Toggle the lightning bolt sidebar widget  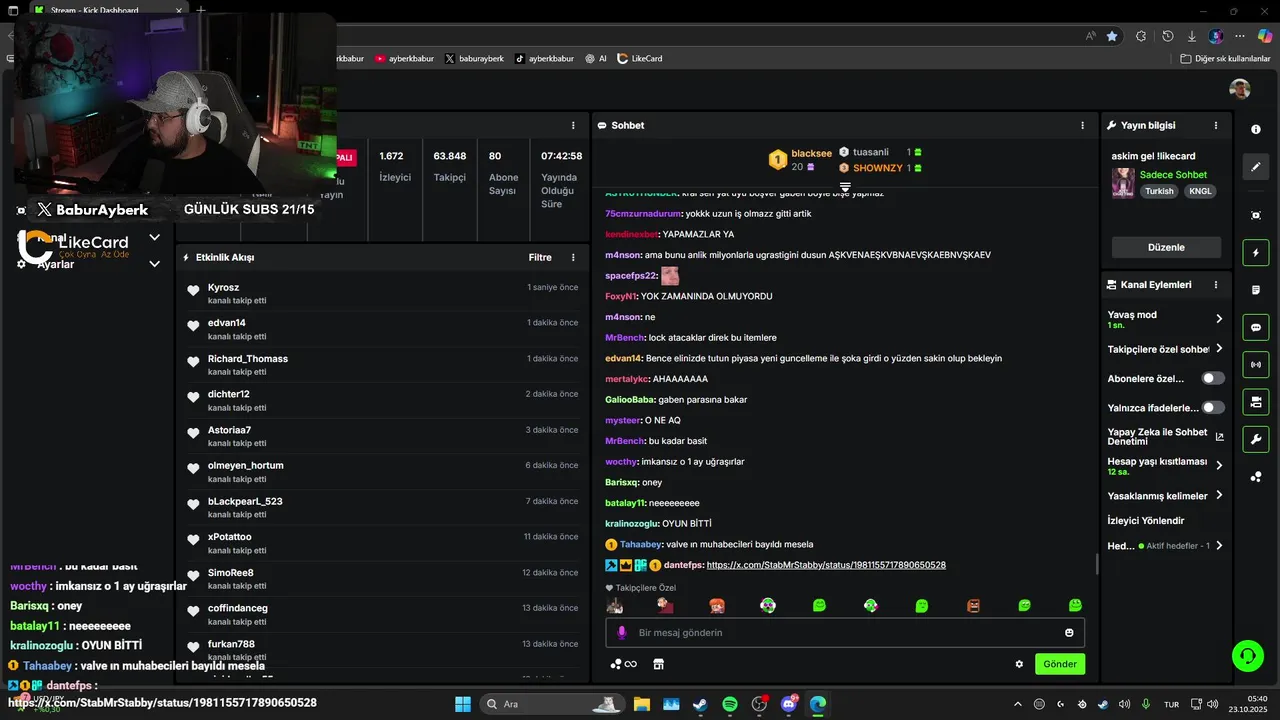pos(1256,253)
